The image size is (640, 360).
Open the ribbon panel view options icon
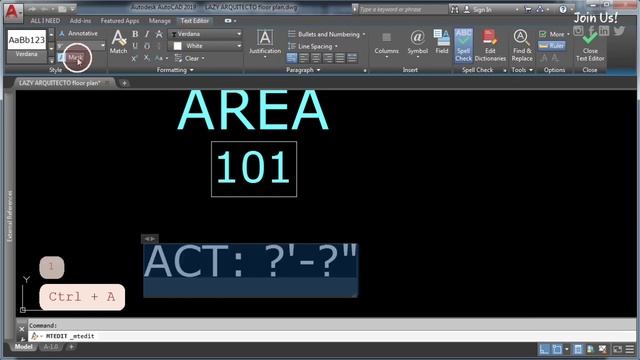pyautogui.click(x=228, y=20)
